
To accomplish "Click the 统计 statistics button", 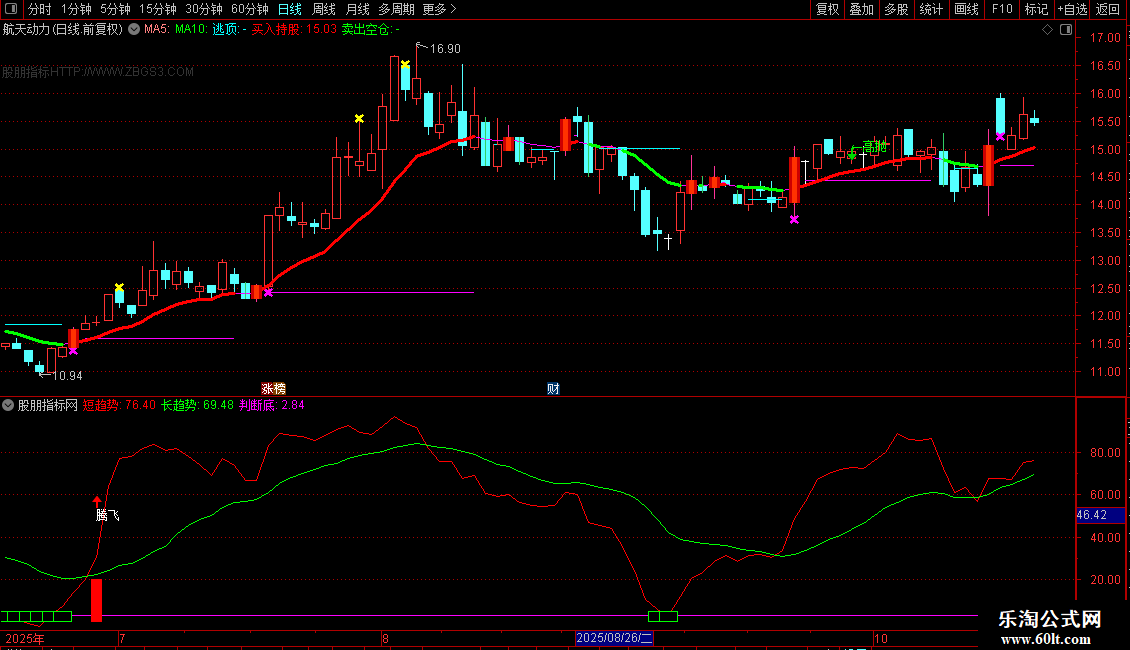I will [x=930, y=9].
